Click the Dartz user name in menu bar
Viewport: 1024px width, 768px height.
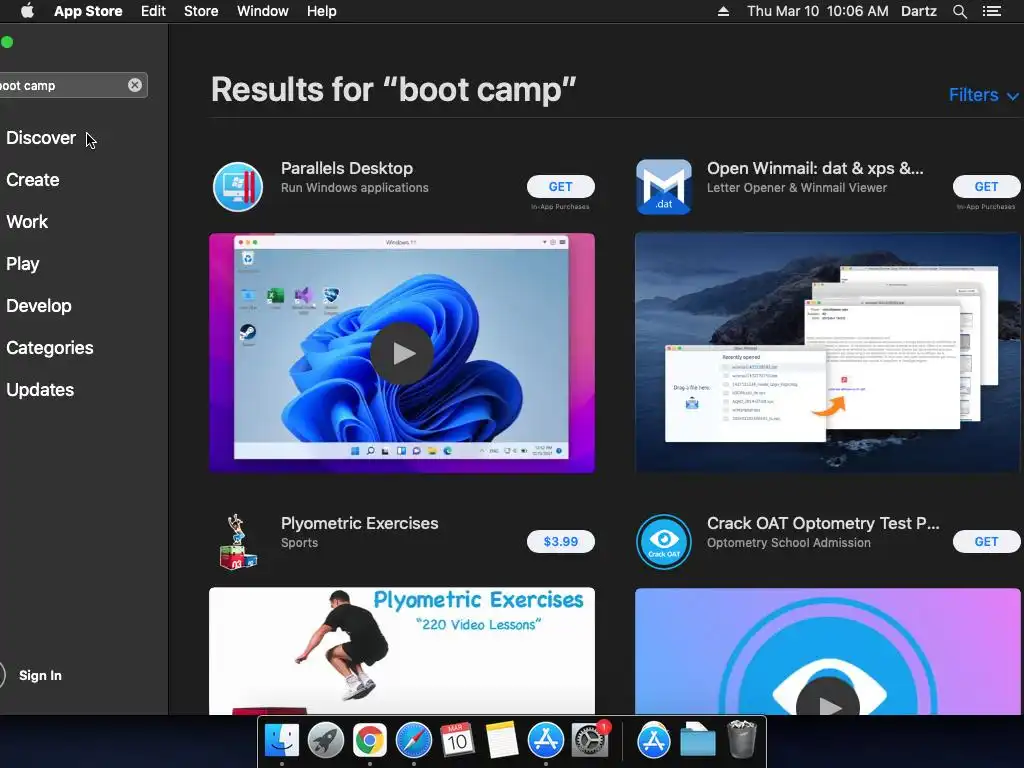coord(918,11)
